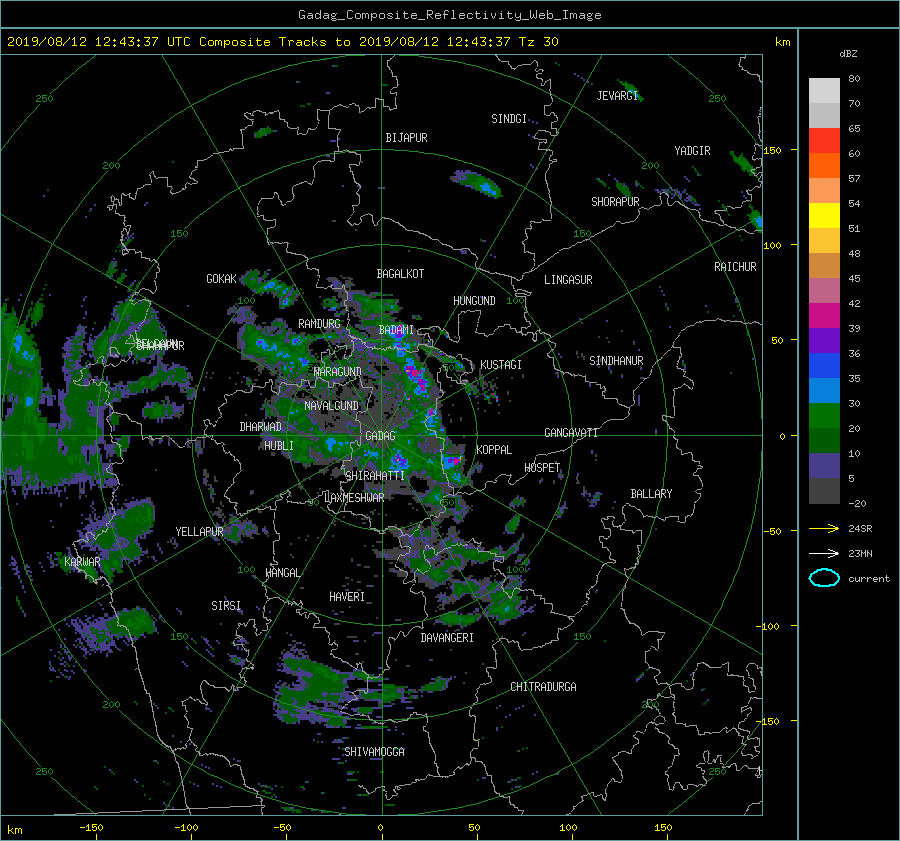Click the KARWAR city label
The width and height of the screenshot is (900, 841).
tap(82, 562)
